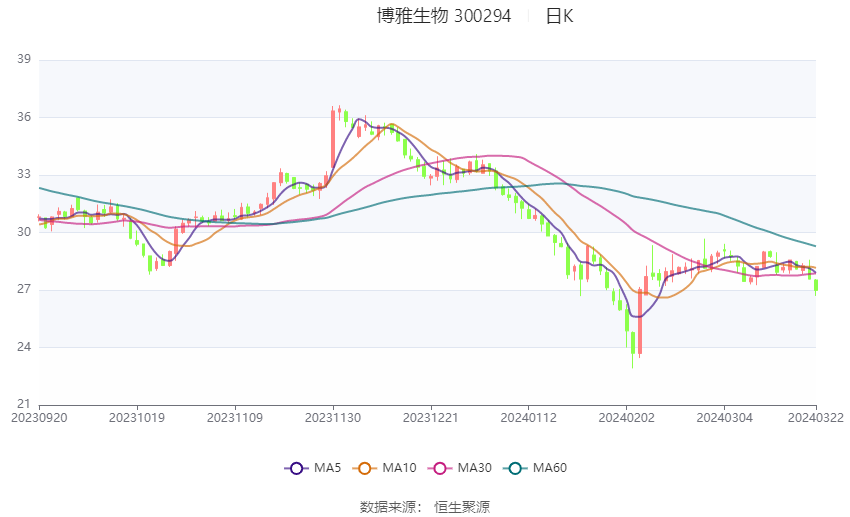Select the 20230920 start date axis label
The height and width of the screenshot is (517, 850).
click(39, 418)
